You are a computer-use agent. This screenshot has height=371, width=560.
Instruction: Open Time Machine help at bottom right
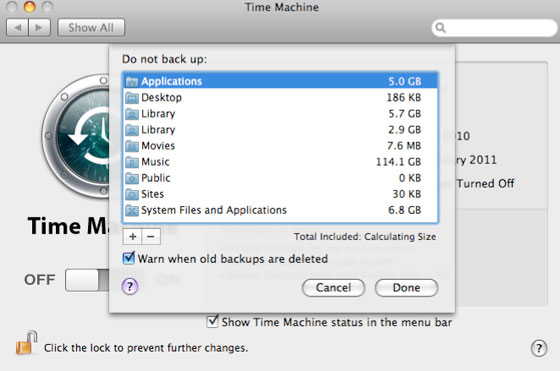coord(539,348)
